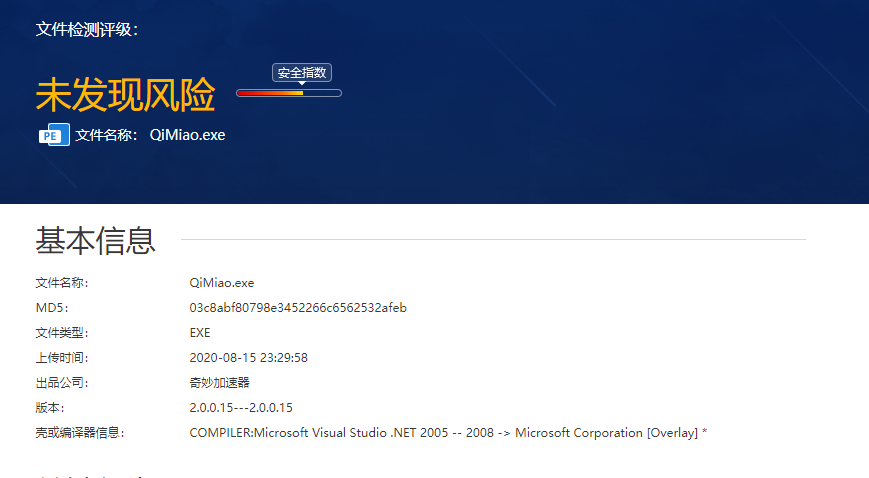Click the 文件检测评级 header label

[x=86, y=30]
